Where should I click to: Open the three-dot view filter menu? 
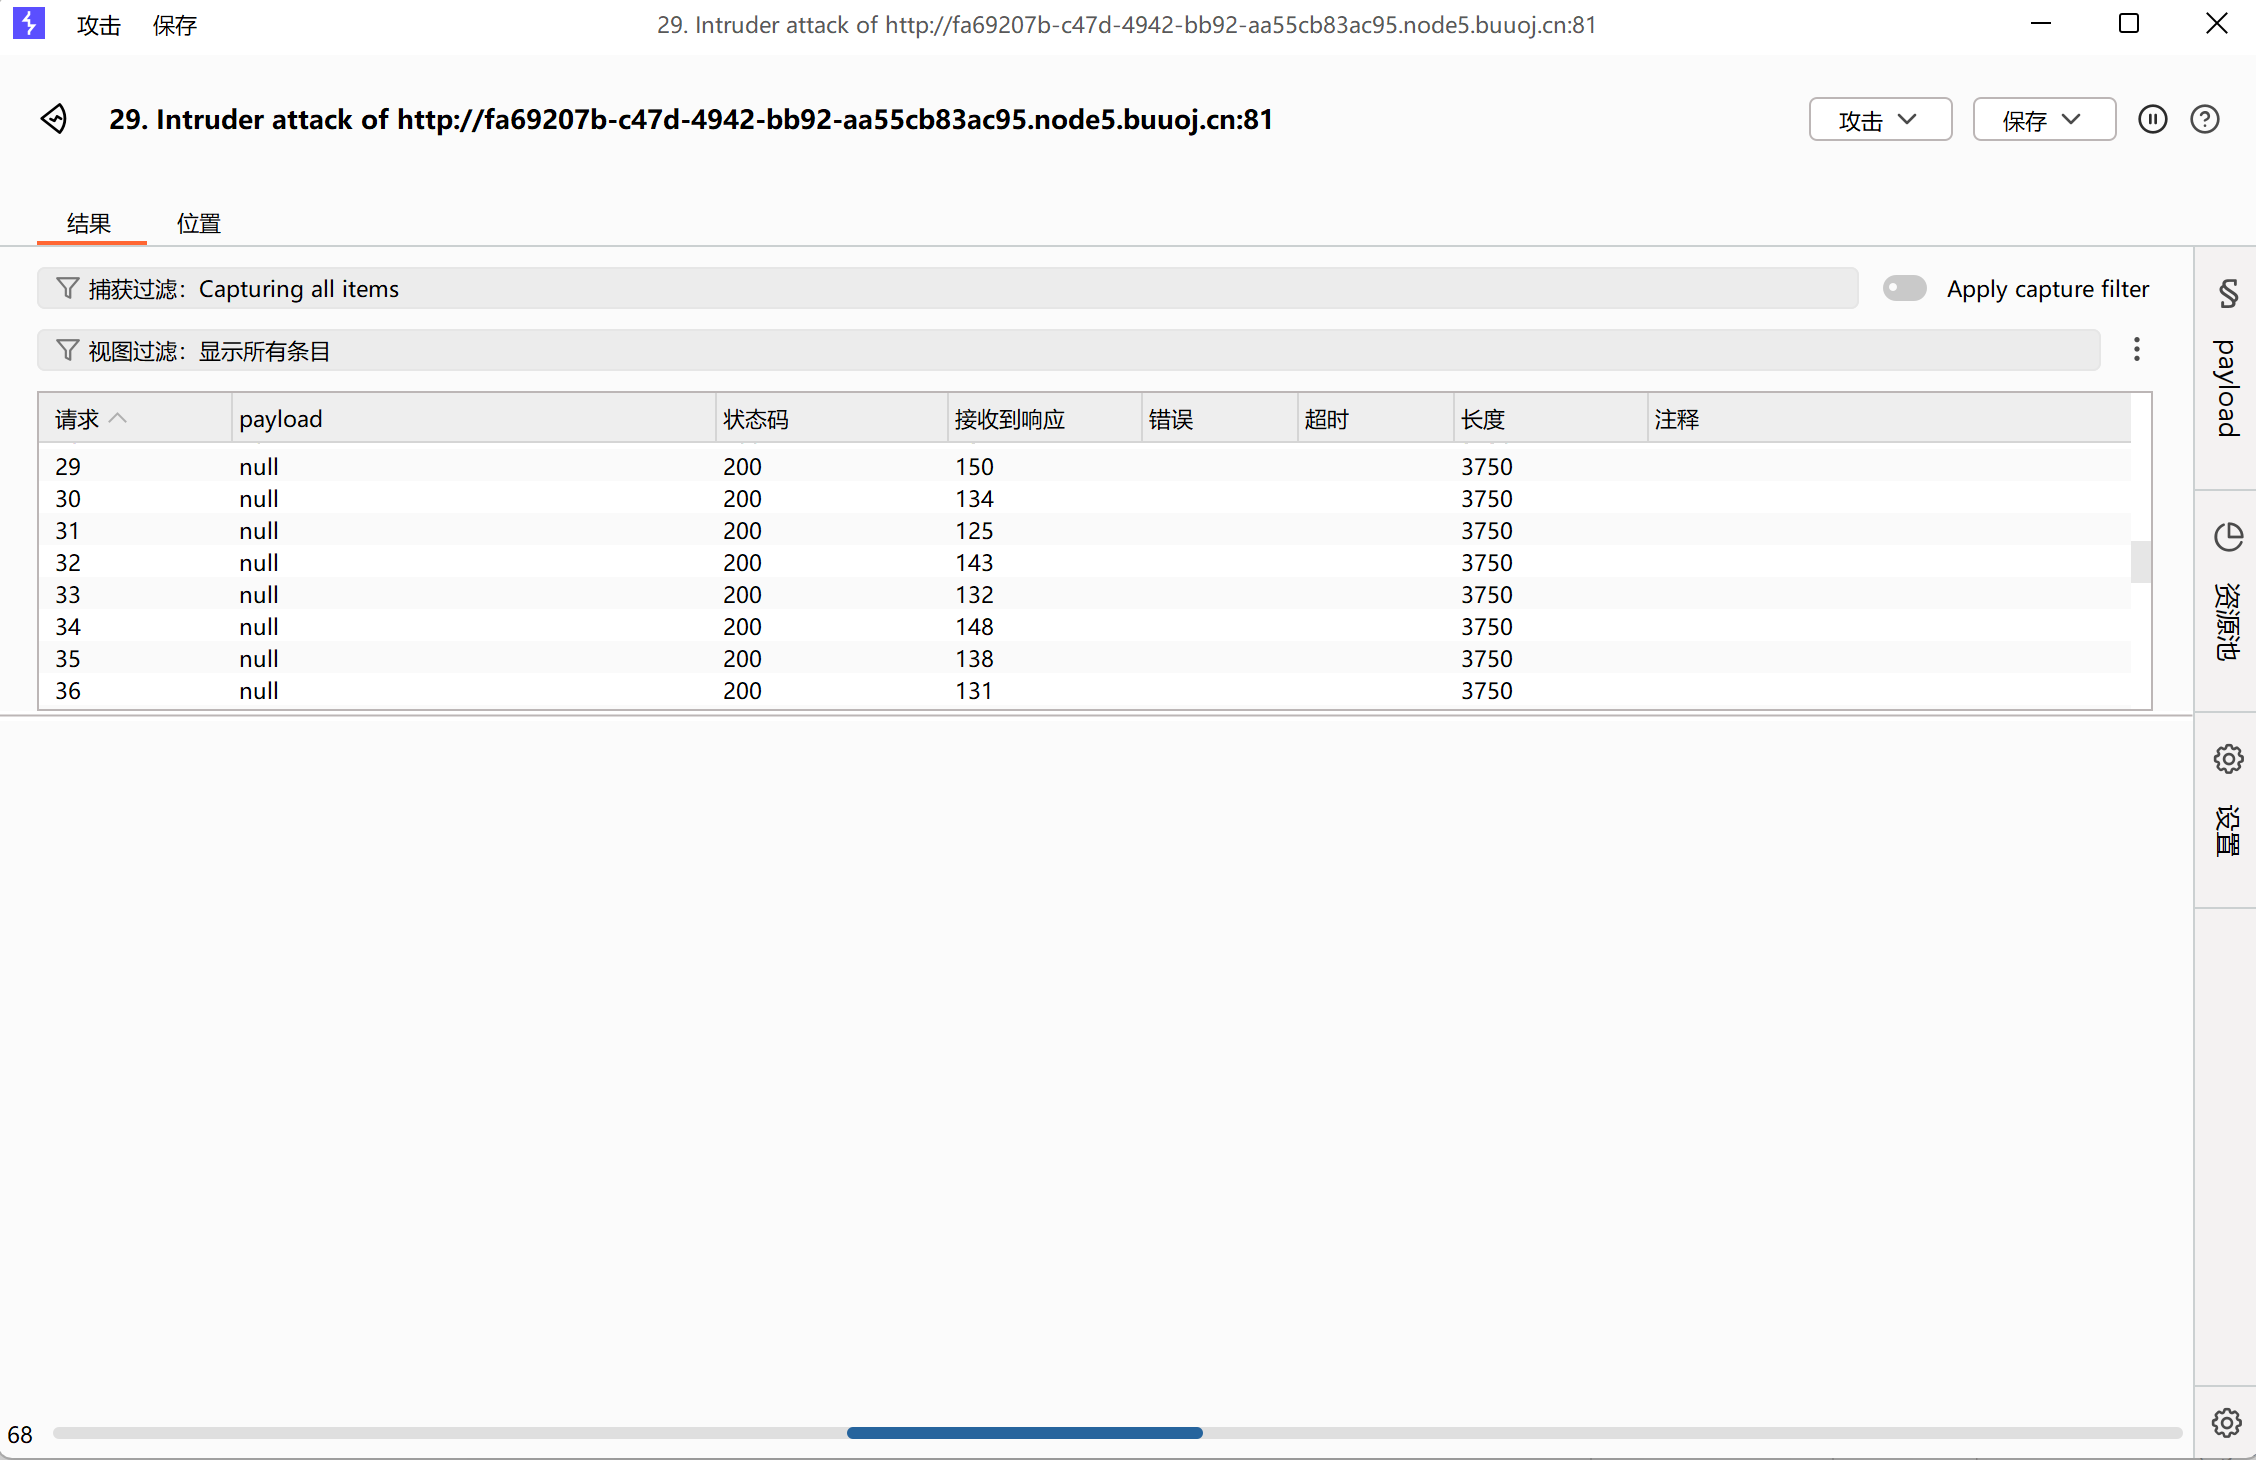coord(2136,349)
